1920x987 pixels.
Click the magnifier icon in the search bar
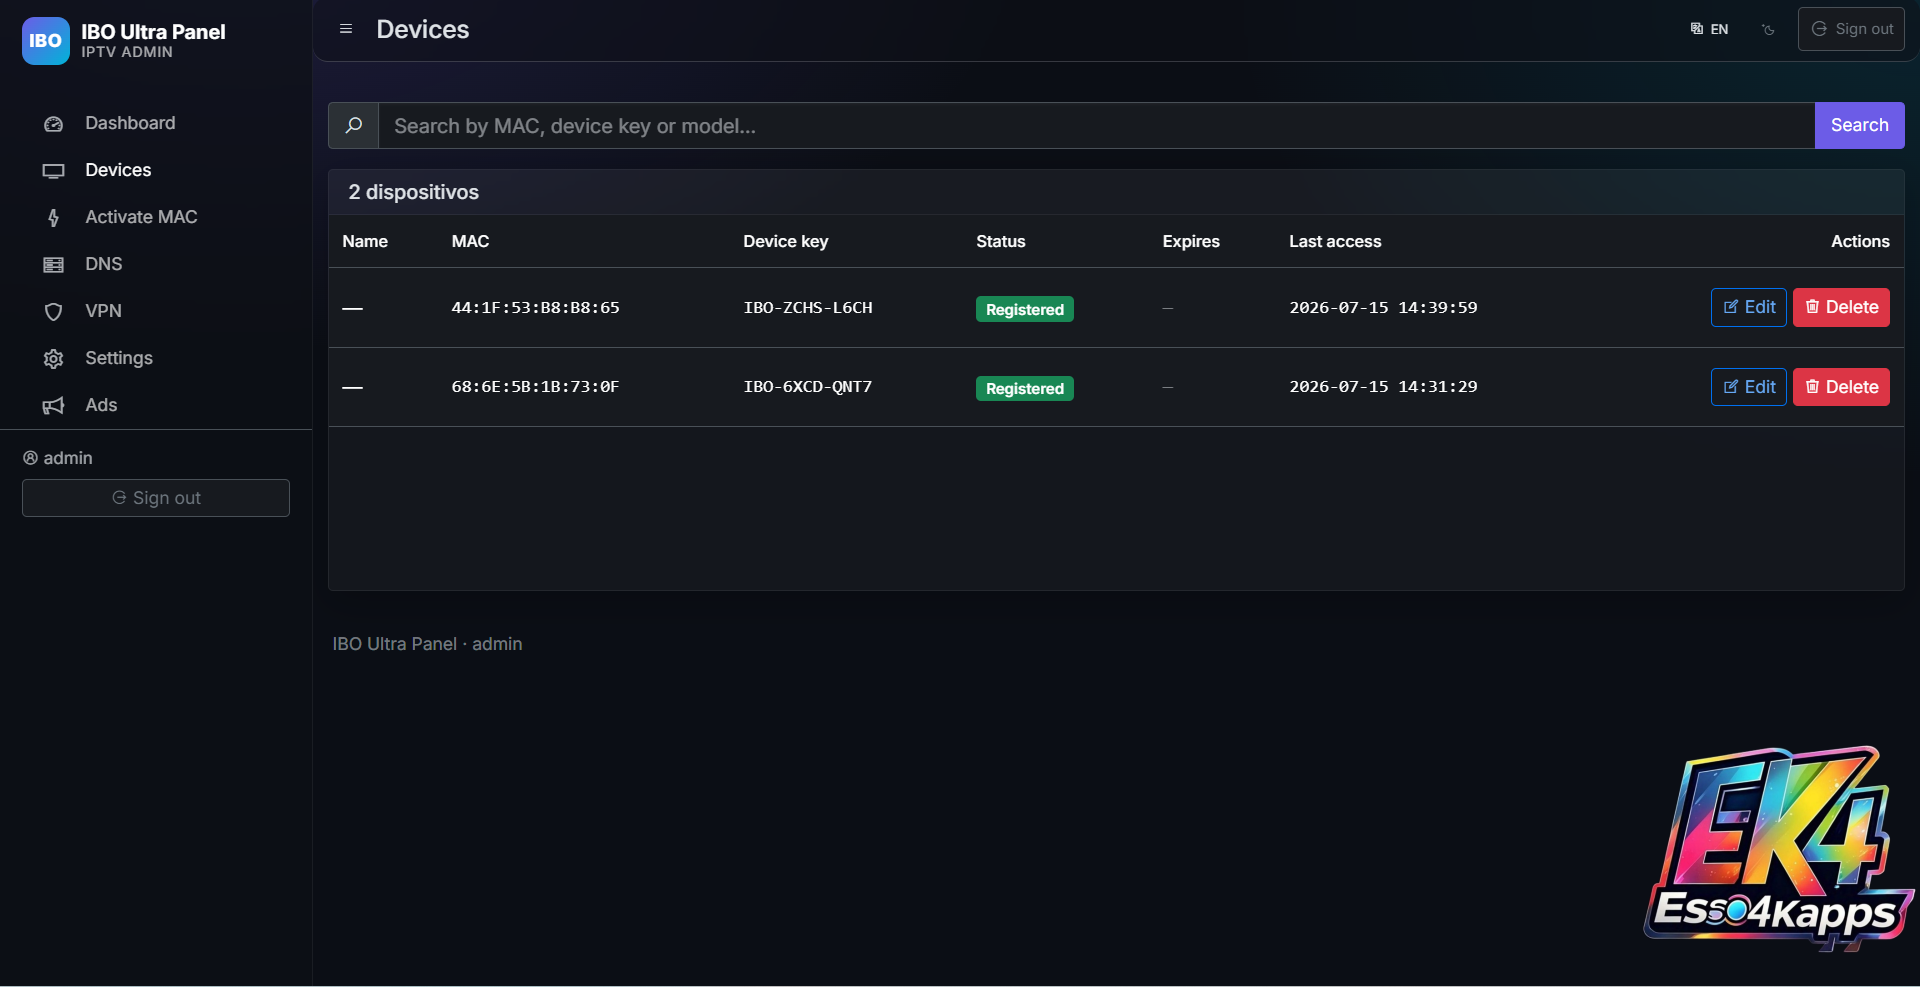354,126
